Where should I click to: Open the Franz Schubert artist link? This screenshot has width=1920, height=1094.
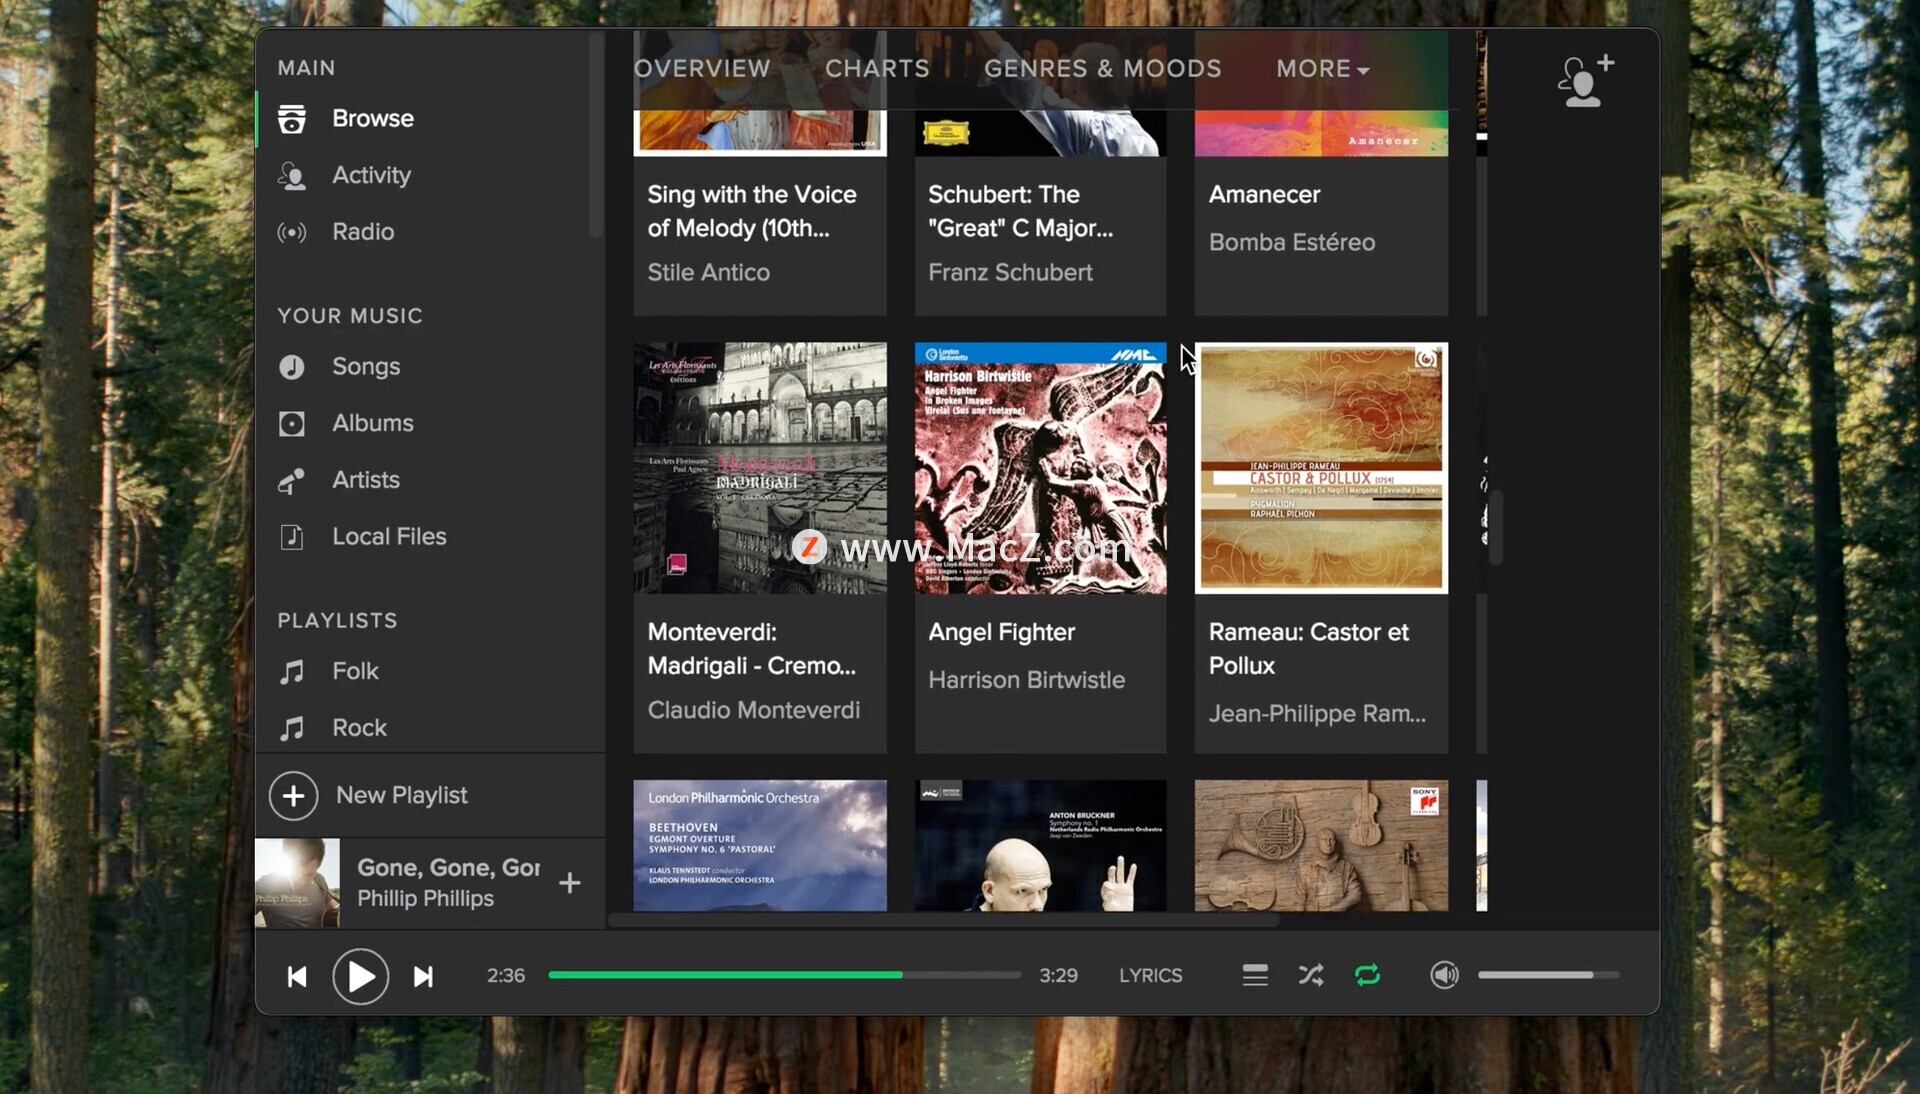[1010, 272]
